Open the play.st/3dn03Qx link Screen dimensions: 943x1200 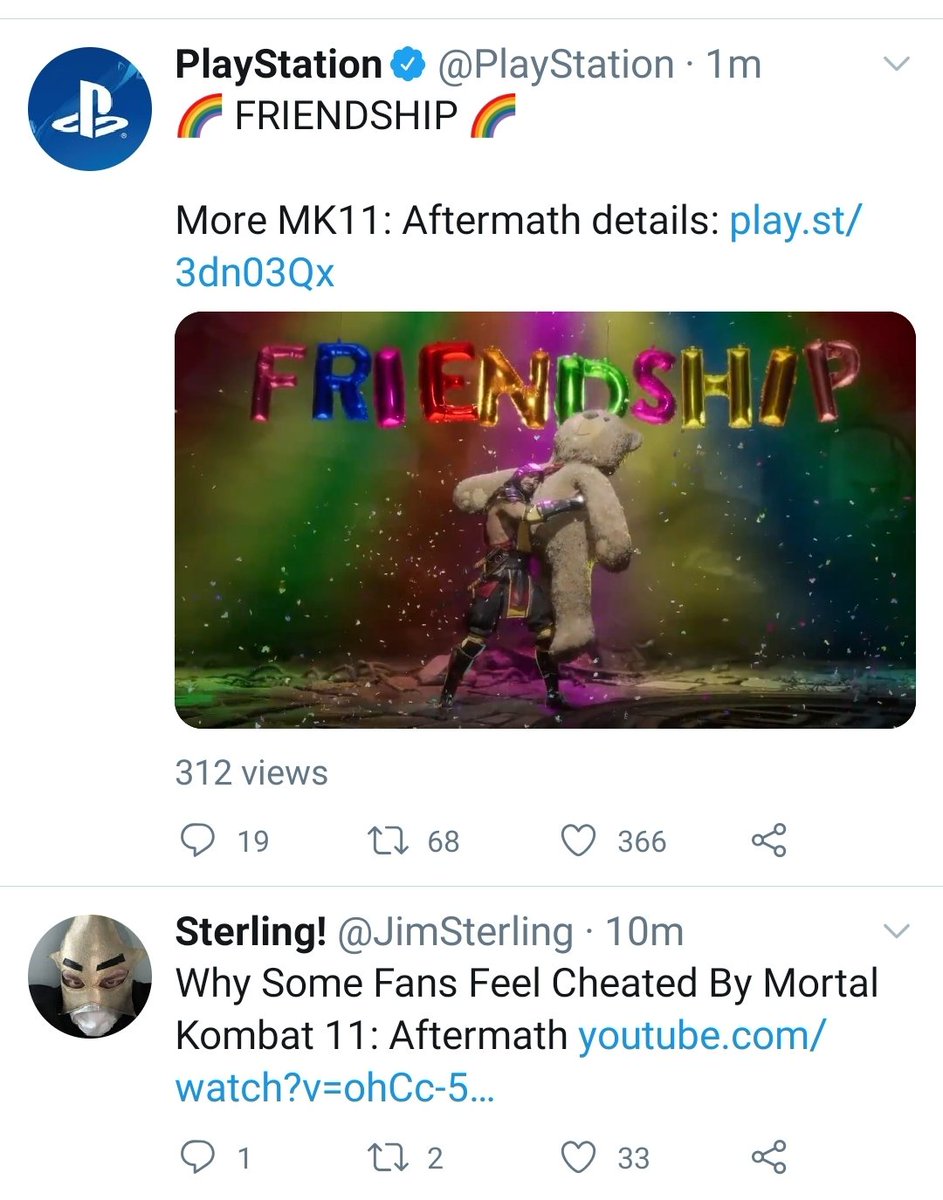518,246
